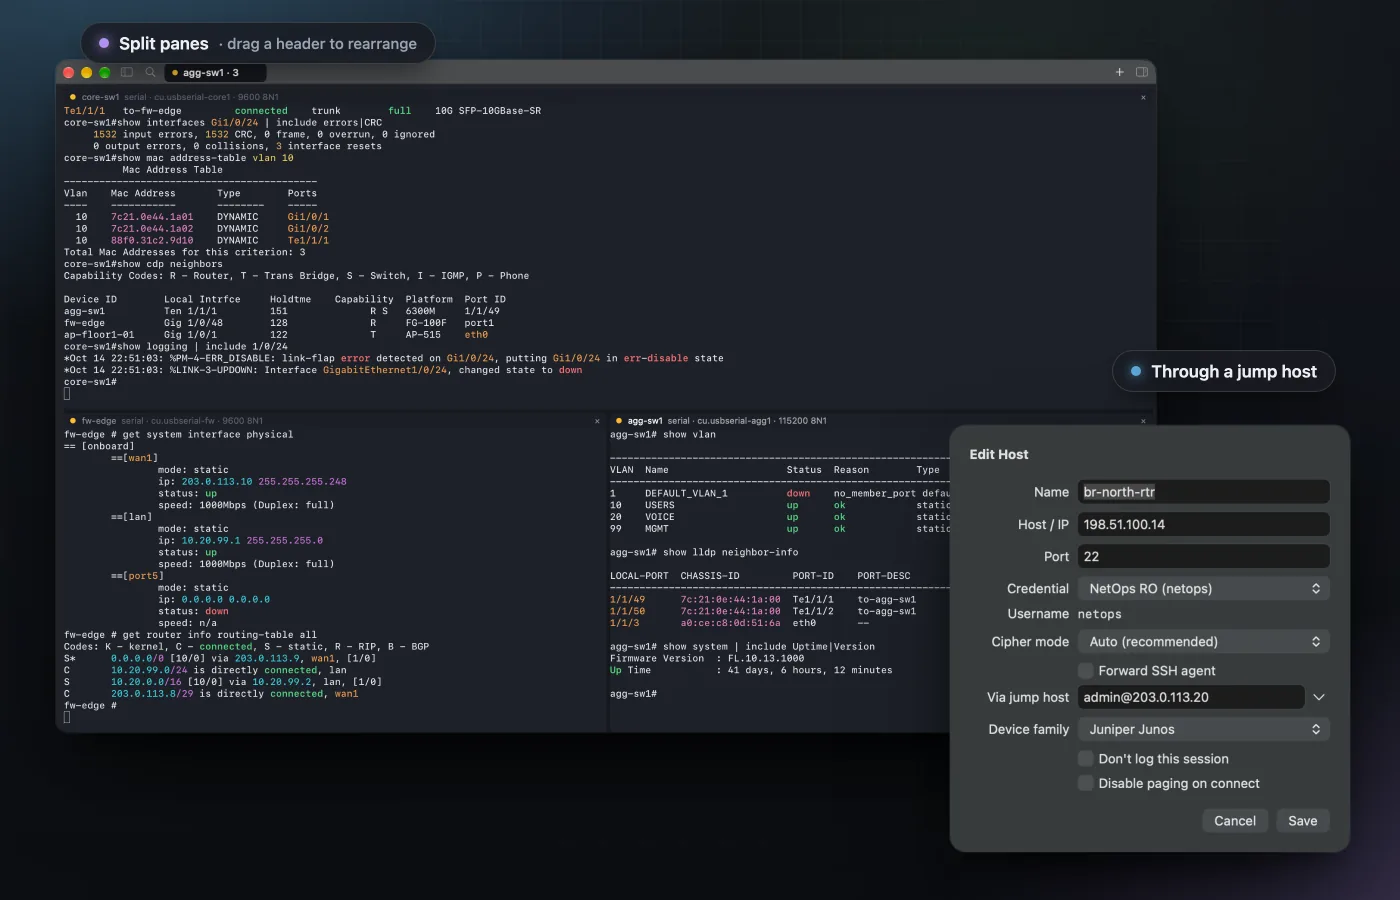
Task: Toggle the left sidebar icon in title bar
Action: pyautogui.click(x=127, y=72)
